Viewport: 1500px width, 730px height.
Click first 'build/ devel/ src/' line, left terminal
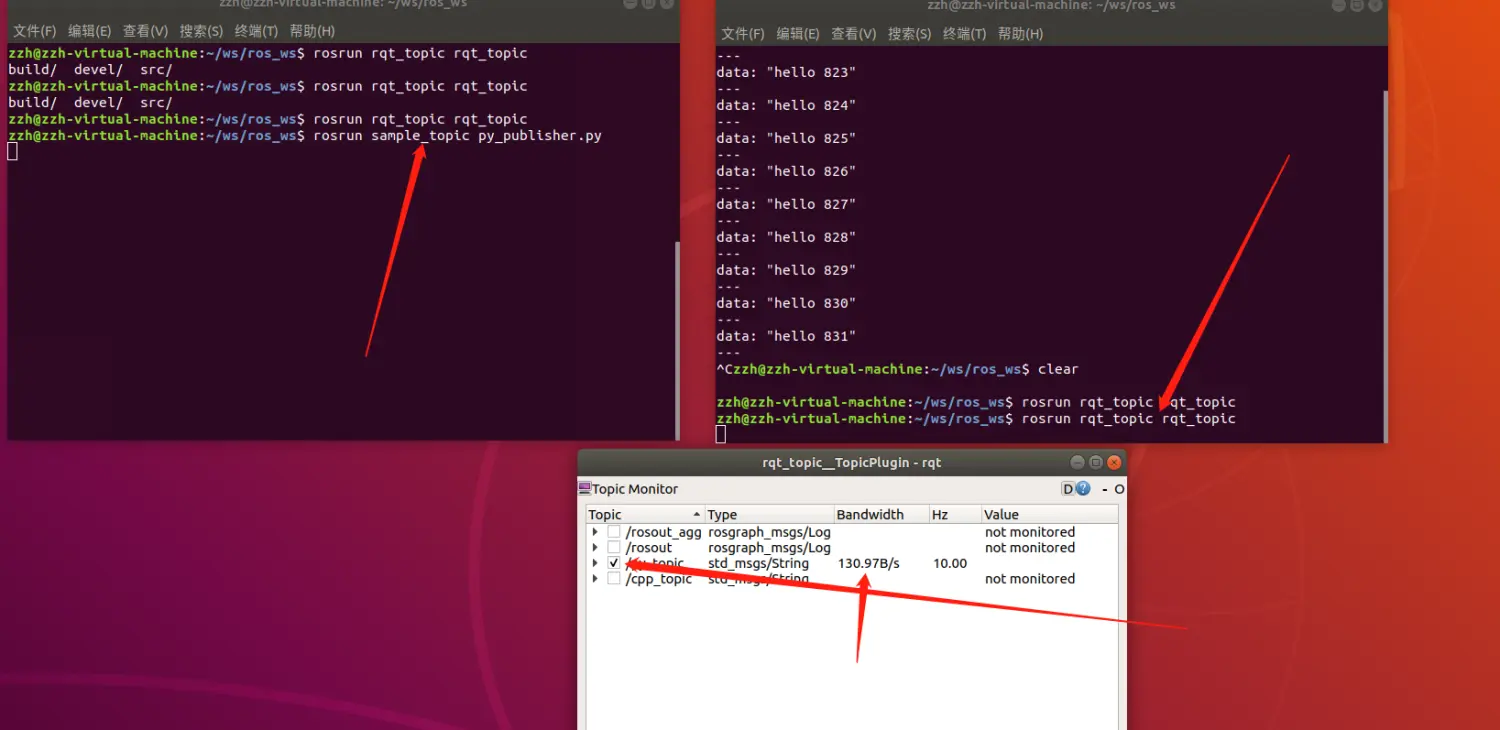click(90, 69)
